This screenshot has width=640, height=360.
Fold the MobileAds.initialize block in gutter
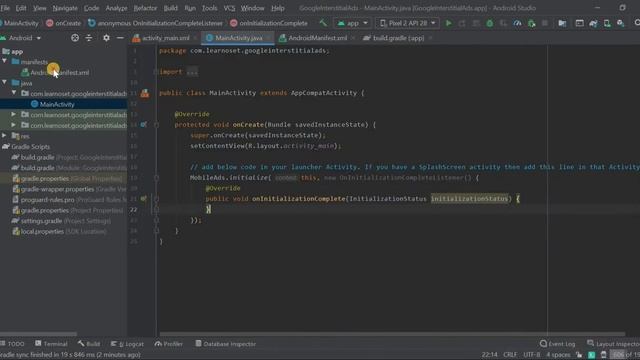pyautogui.click(x=156, y=178)
